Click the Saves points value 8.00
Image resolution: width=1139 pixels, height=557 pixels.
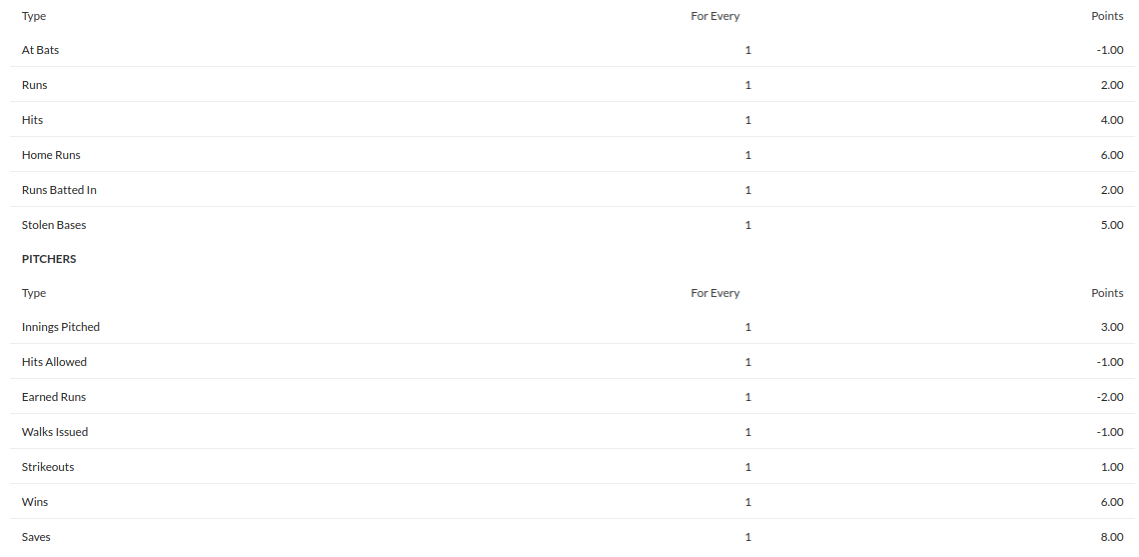1111,537
